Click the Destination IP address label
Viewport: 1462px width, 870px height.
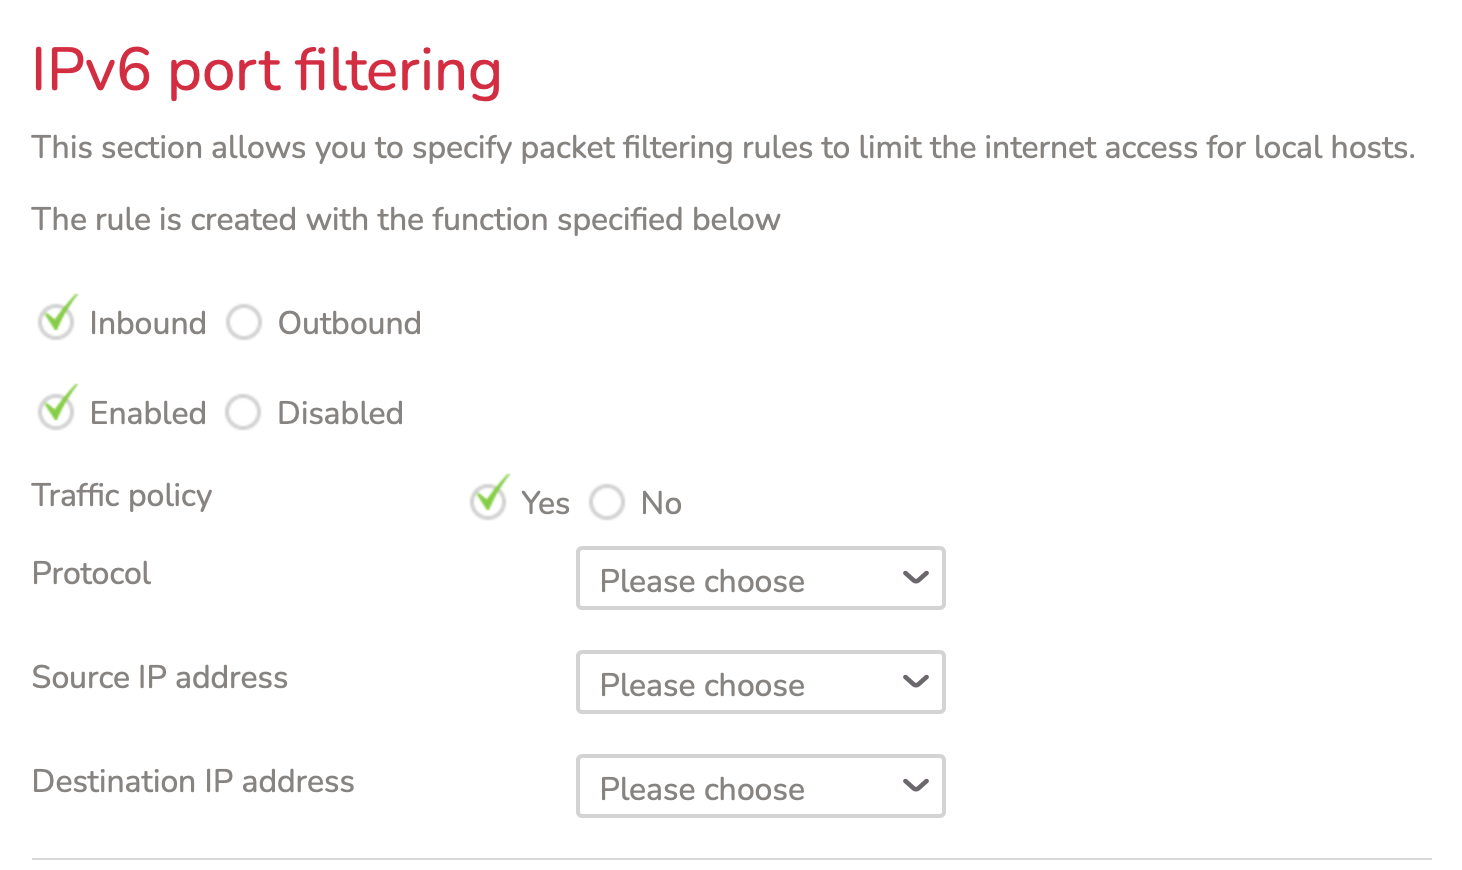(x=193, y=781)
